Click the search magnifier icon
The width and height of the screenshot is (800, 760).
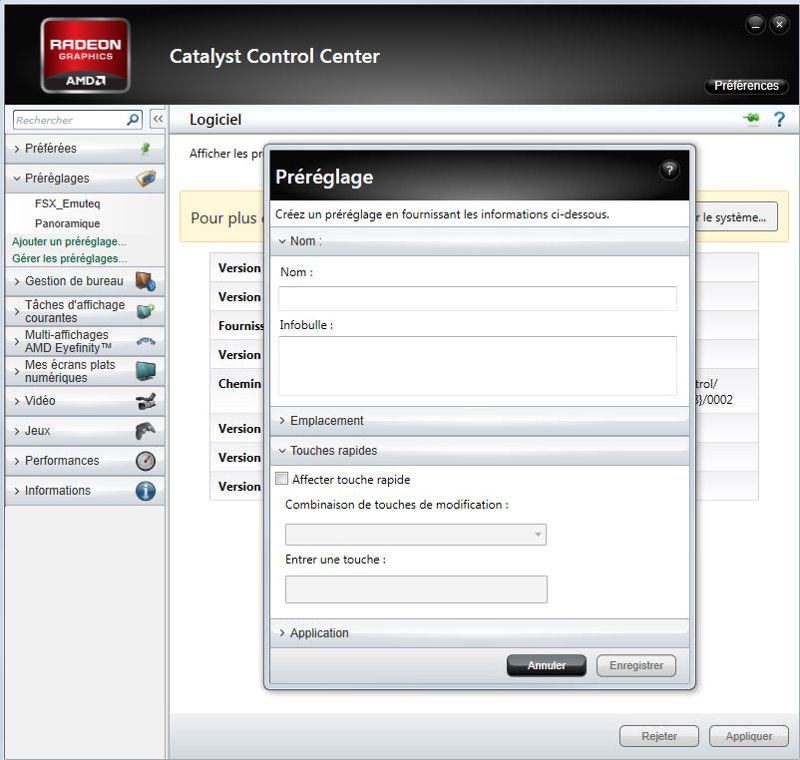[x=133, y=120]
